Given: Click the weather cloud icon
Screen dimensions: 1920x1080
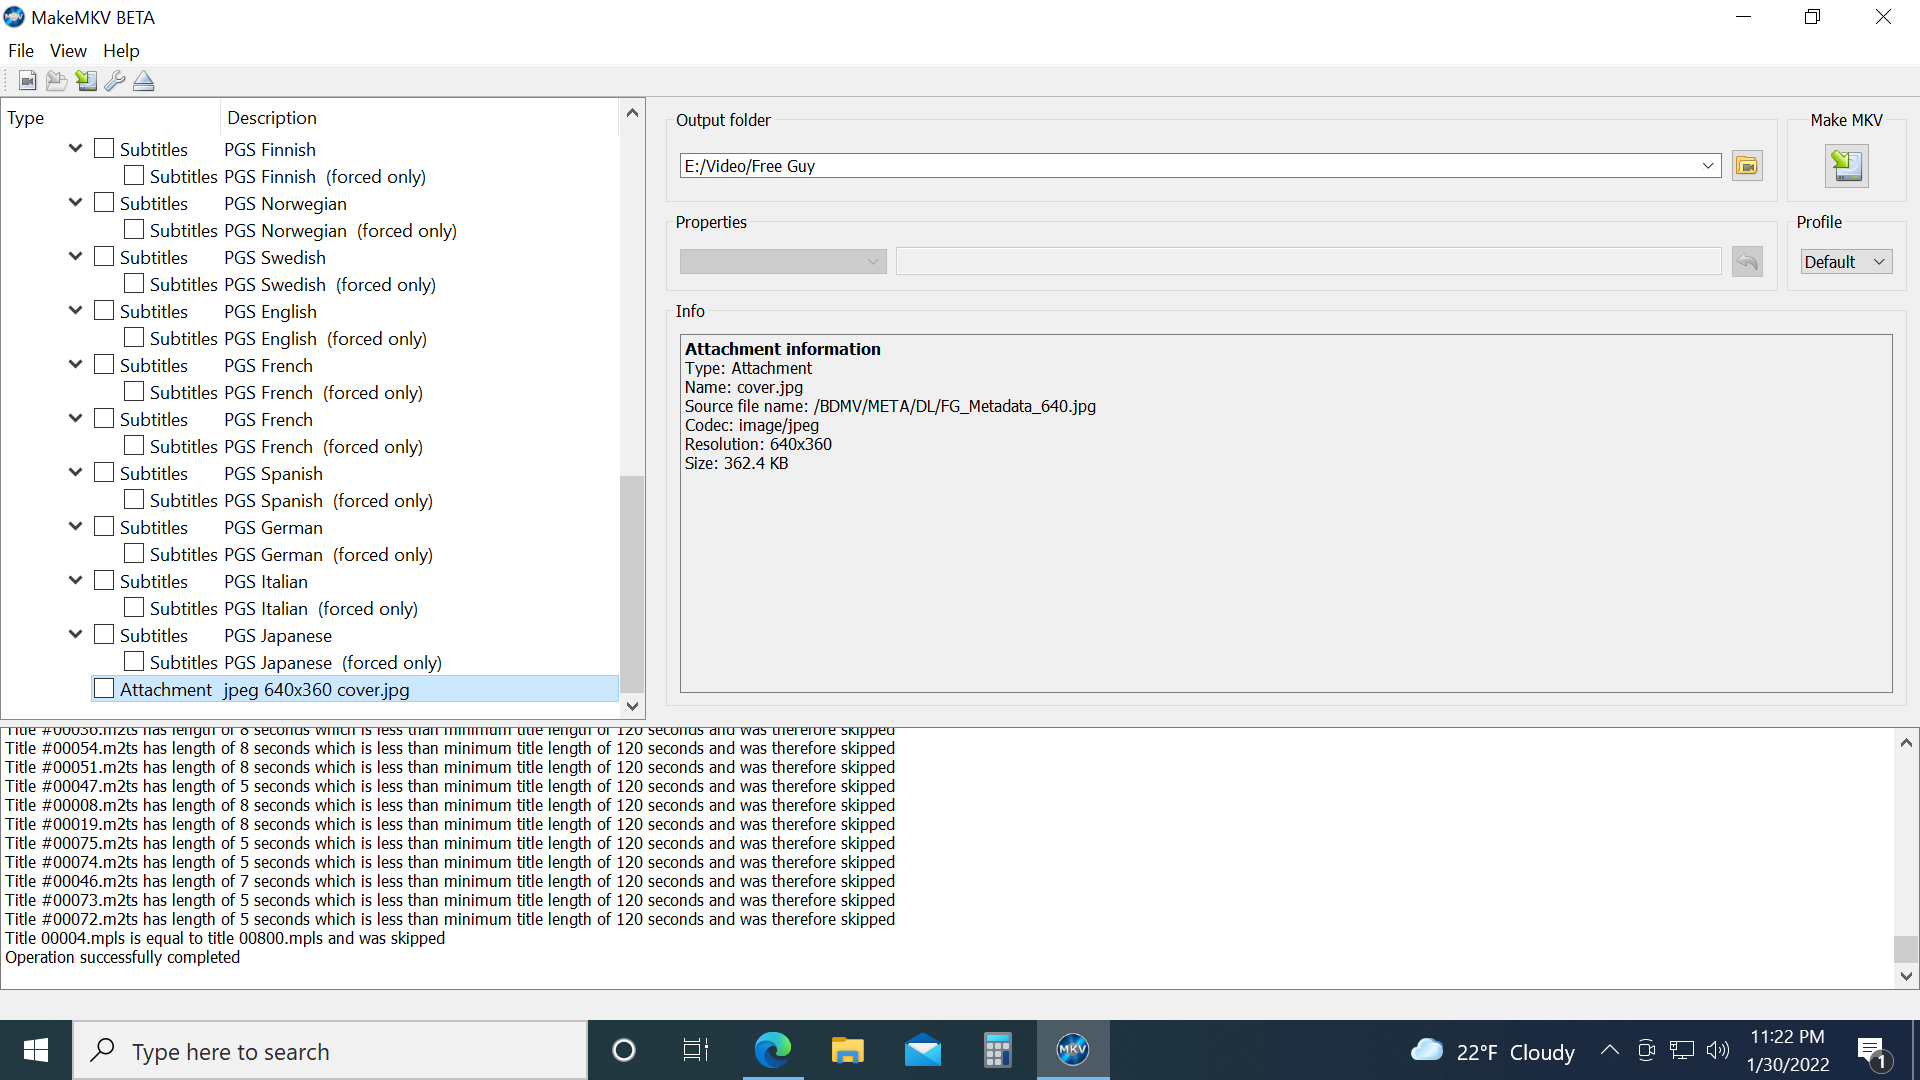Looking at the screenshot, I should (x=1427, y=1050).
